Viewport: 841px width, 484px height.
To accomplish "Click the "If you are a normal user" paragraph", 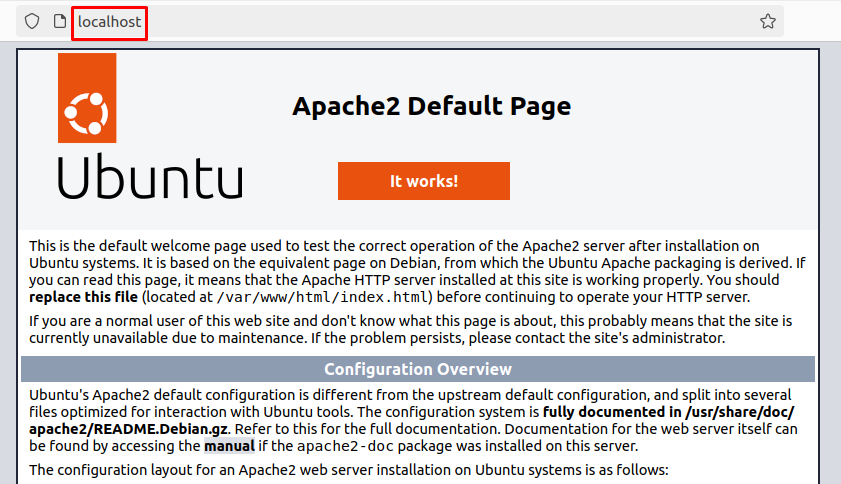I will coord(410,329).
